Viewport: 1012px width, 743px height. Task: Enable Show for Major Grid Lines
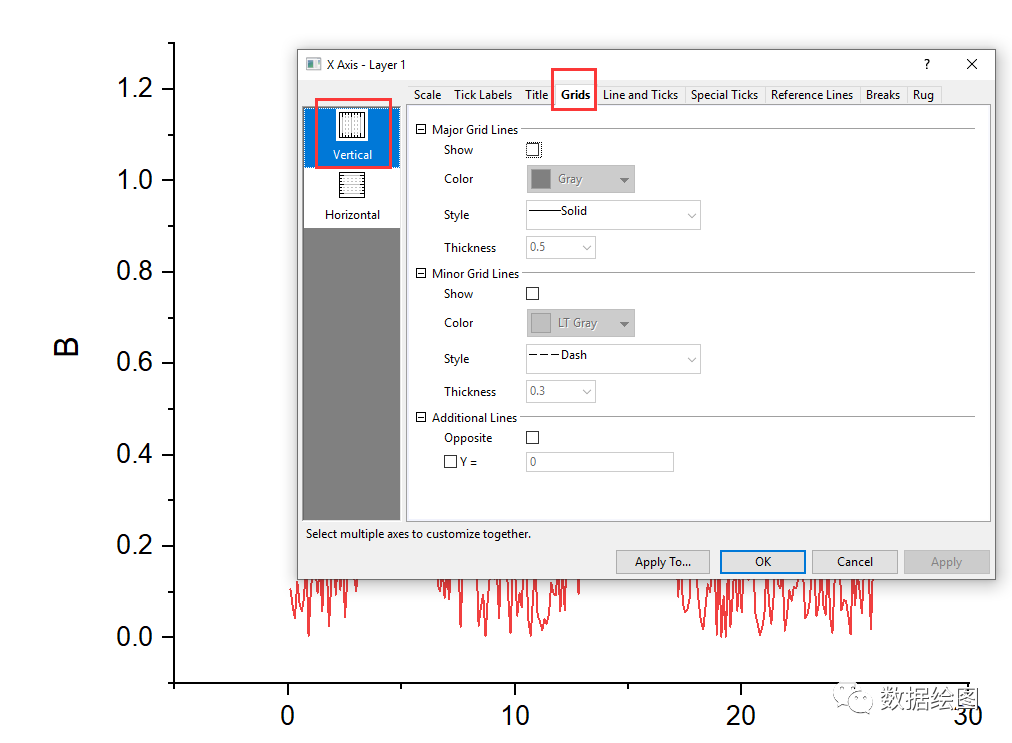(533, 150)
